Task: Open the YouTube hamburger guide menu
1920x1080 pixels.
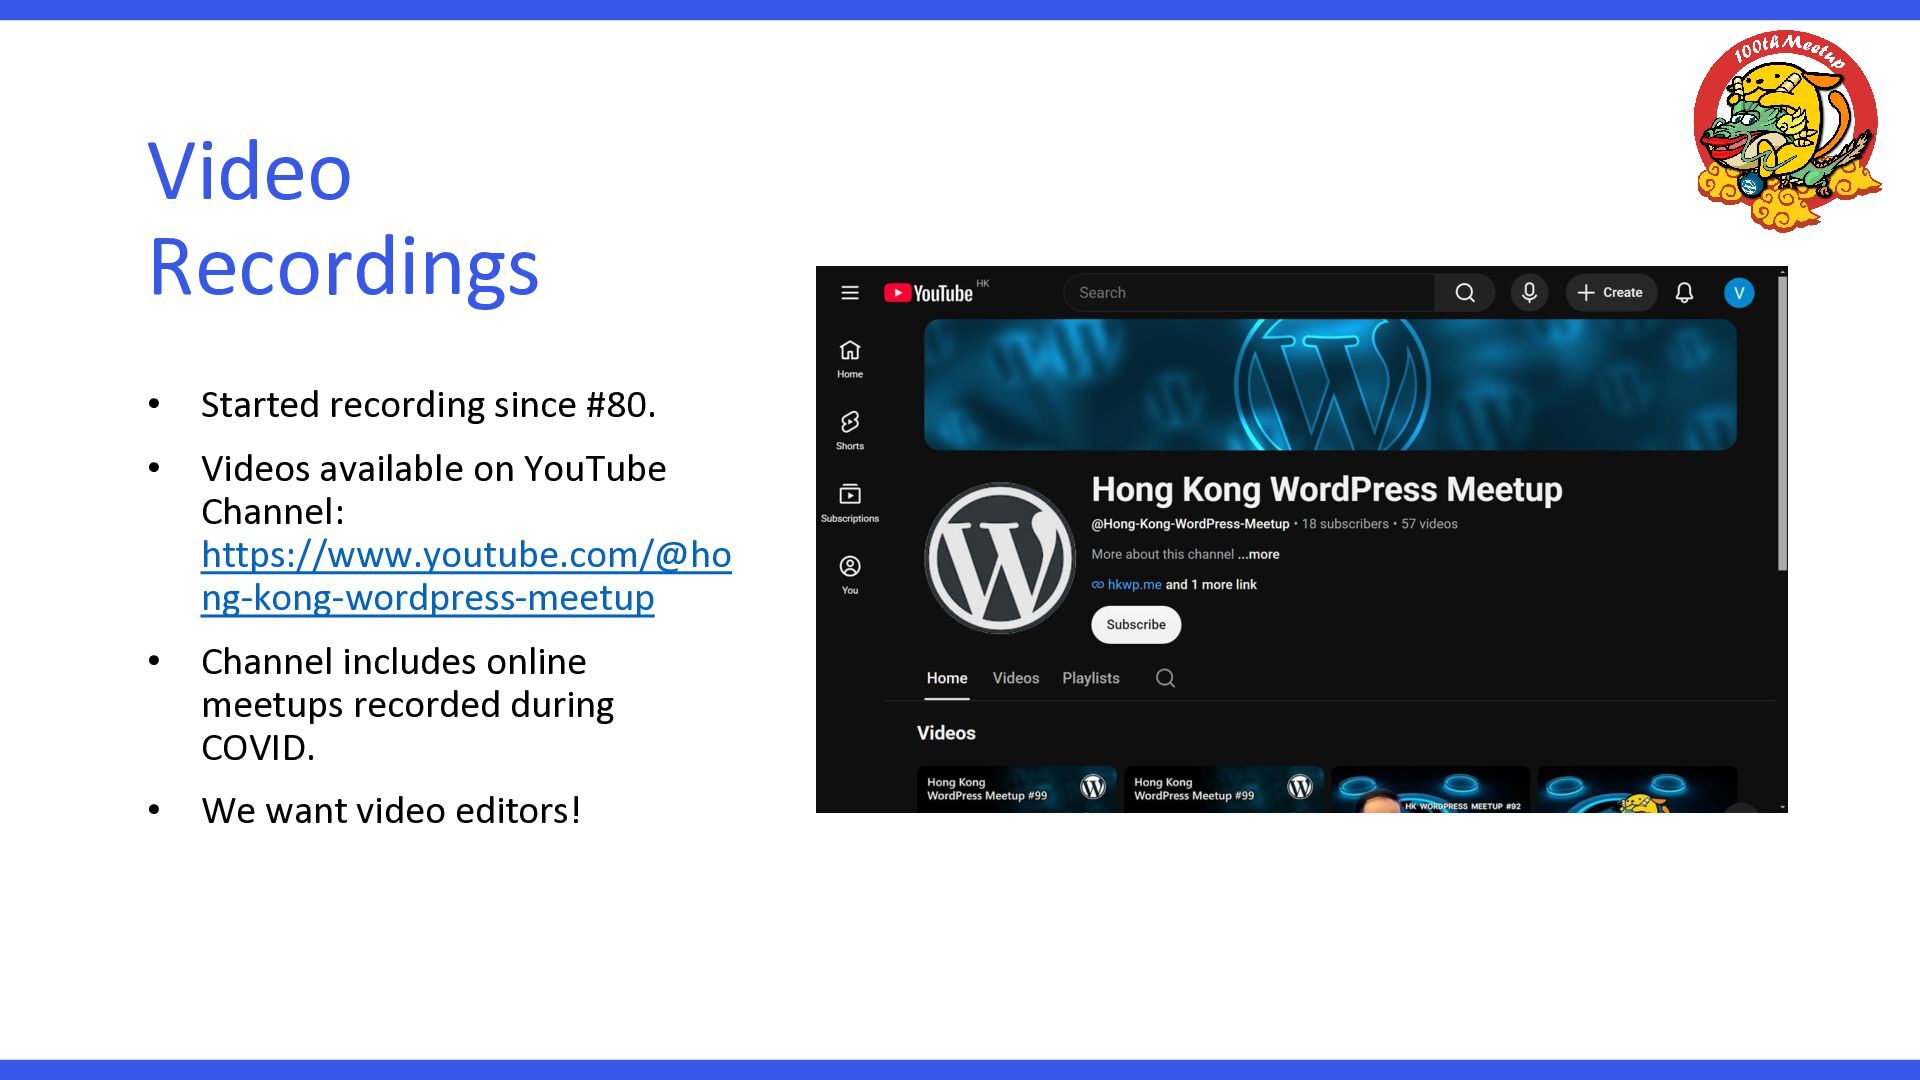Action: (850, 293)
